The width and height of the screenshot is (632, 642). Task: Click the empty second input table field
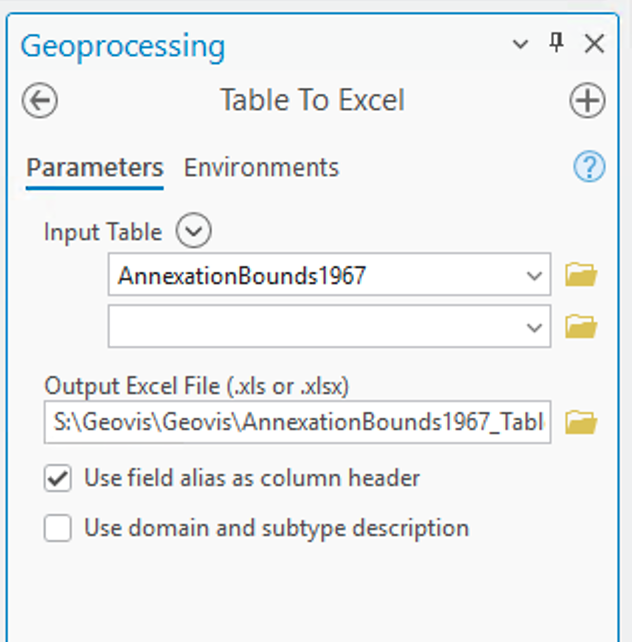[310, 327]
